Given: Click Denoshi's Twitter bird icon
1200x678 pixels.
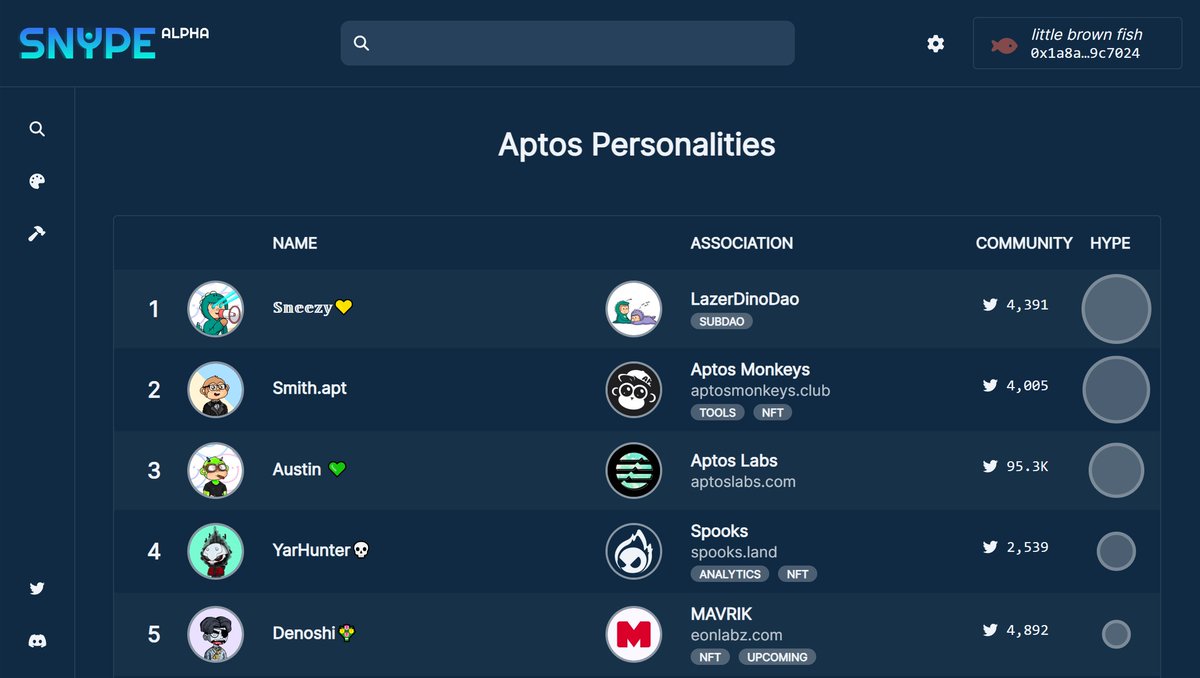Looking at the screenshot, I should pos(990,630).
